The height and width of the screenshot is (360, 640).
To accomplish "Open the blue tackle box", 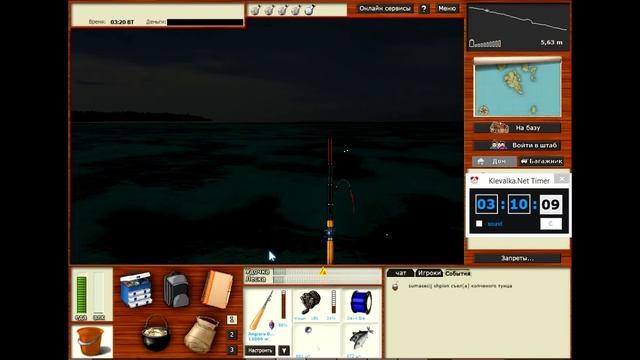I will [136, 289].
